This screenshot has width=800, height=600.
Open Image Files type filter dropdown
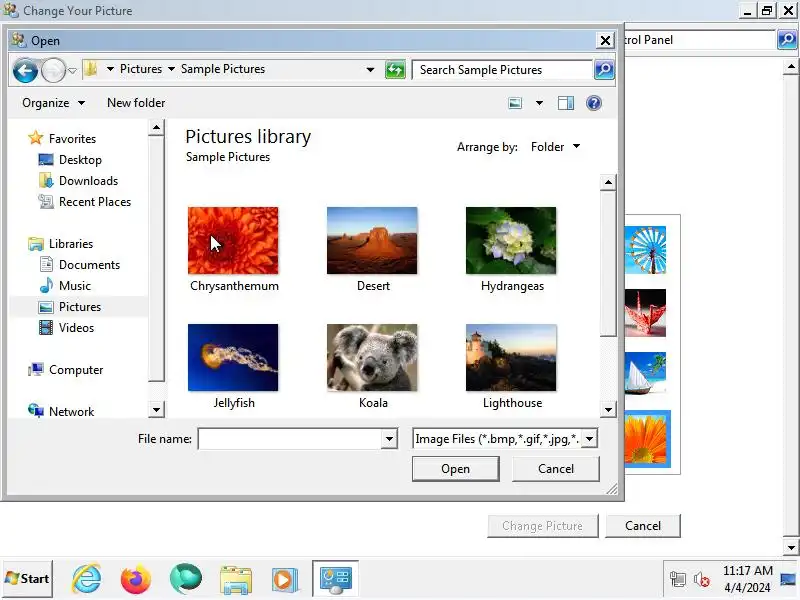click(x=589, y=439)
